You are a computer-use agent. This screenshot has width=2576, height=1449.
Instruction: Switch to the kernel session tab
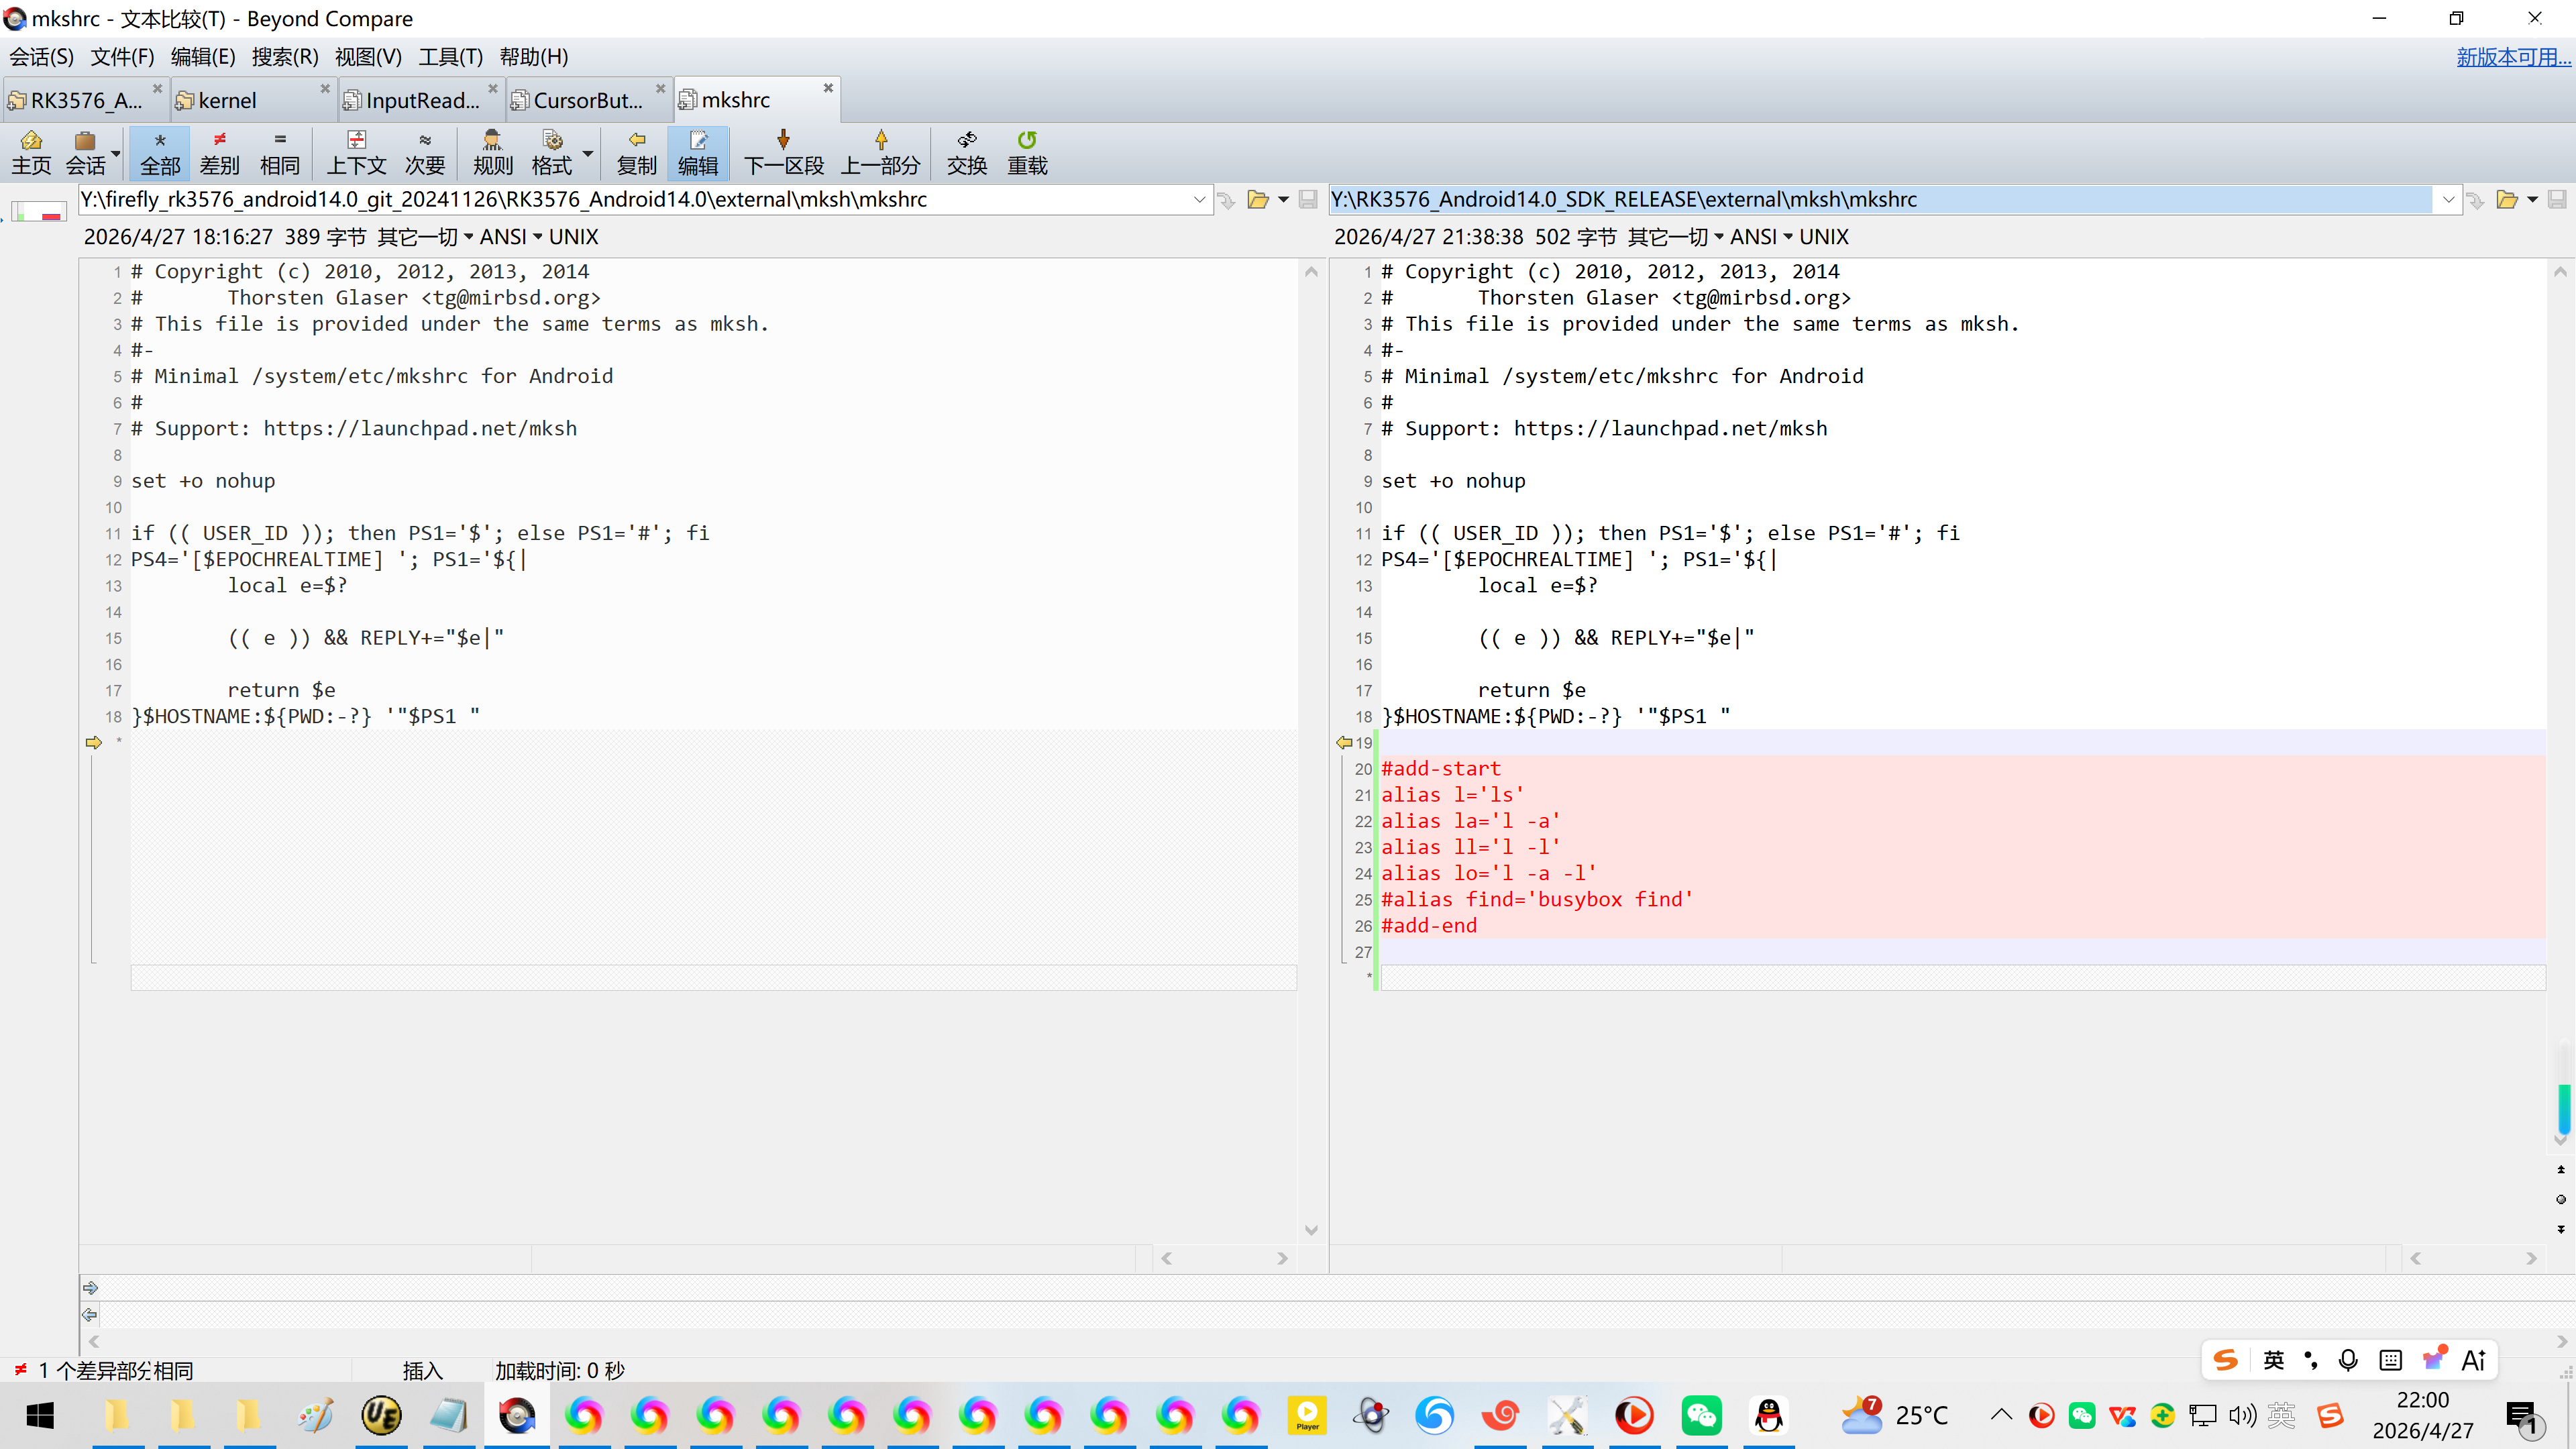coord(228,100)
